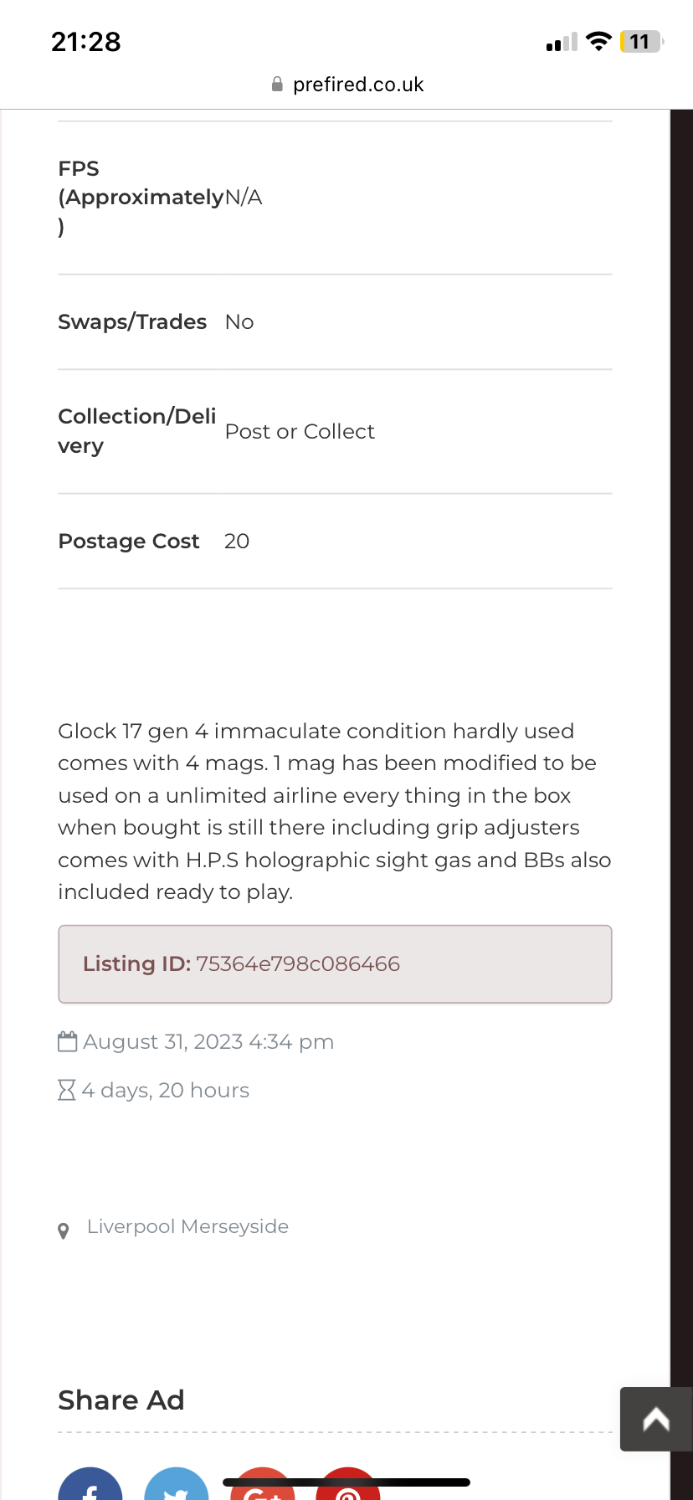Viewport: 693px width, 1500px height.
Task: Tap the scroll-to-top arrow button
Action: (656, 1419)
